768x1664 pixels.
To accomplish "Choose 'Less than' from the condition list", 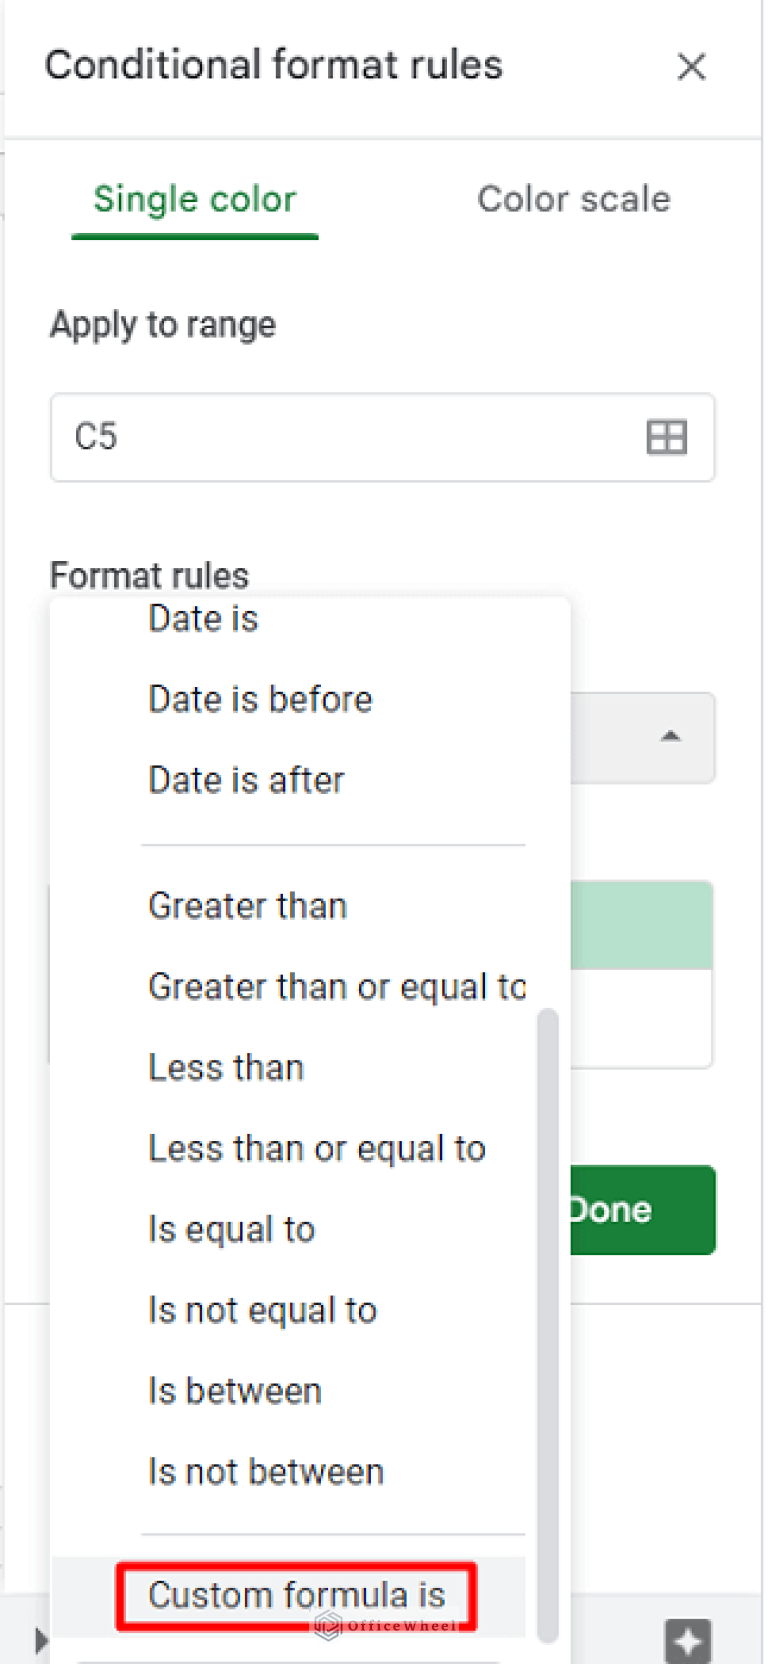I will [225, 1067].
